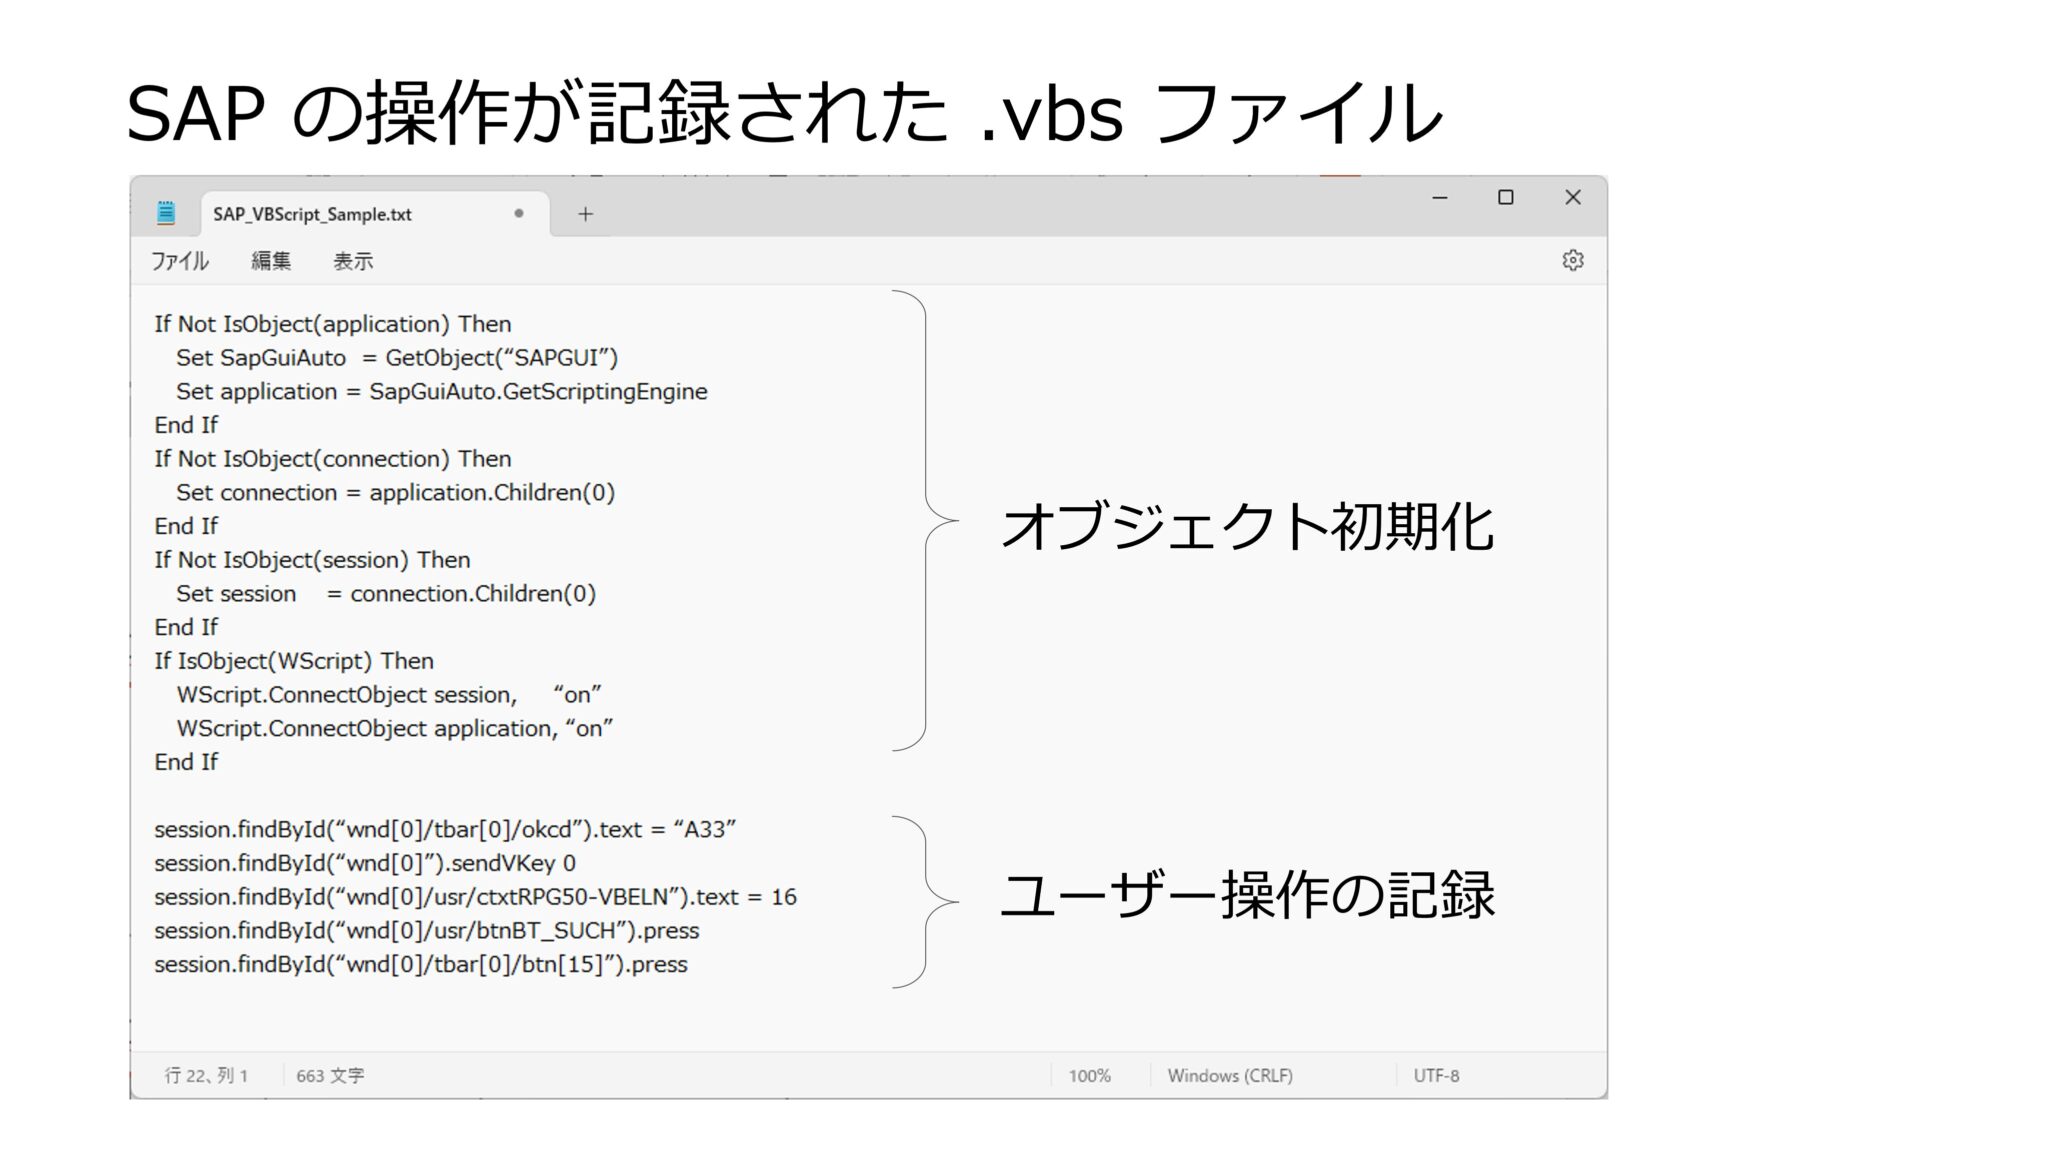Screen dimensions: 2048x1152
Task: Open Notepad settings with the gear icon
Action: click(1573, 261)
